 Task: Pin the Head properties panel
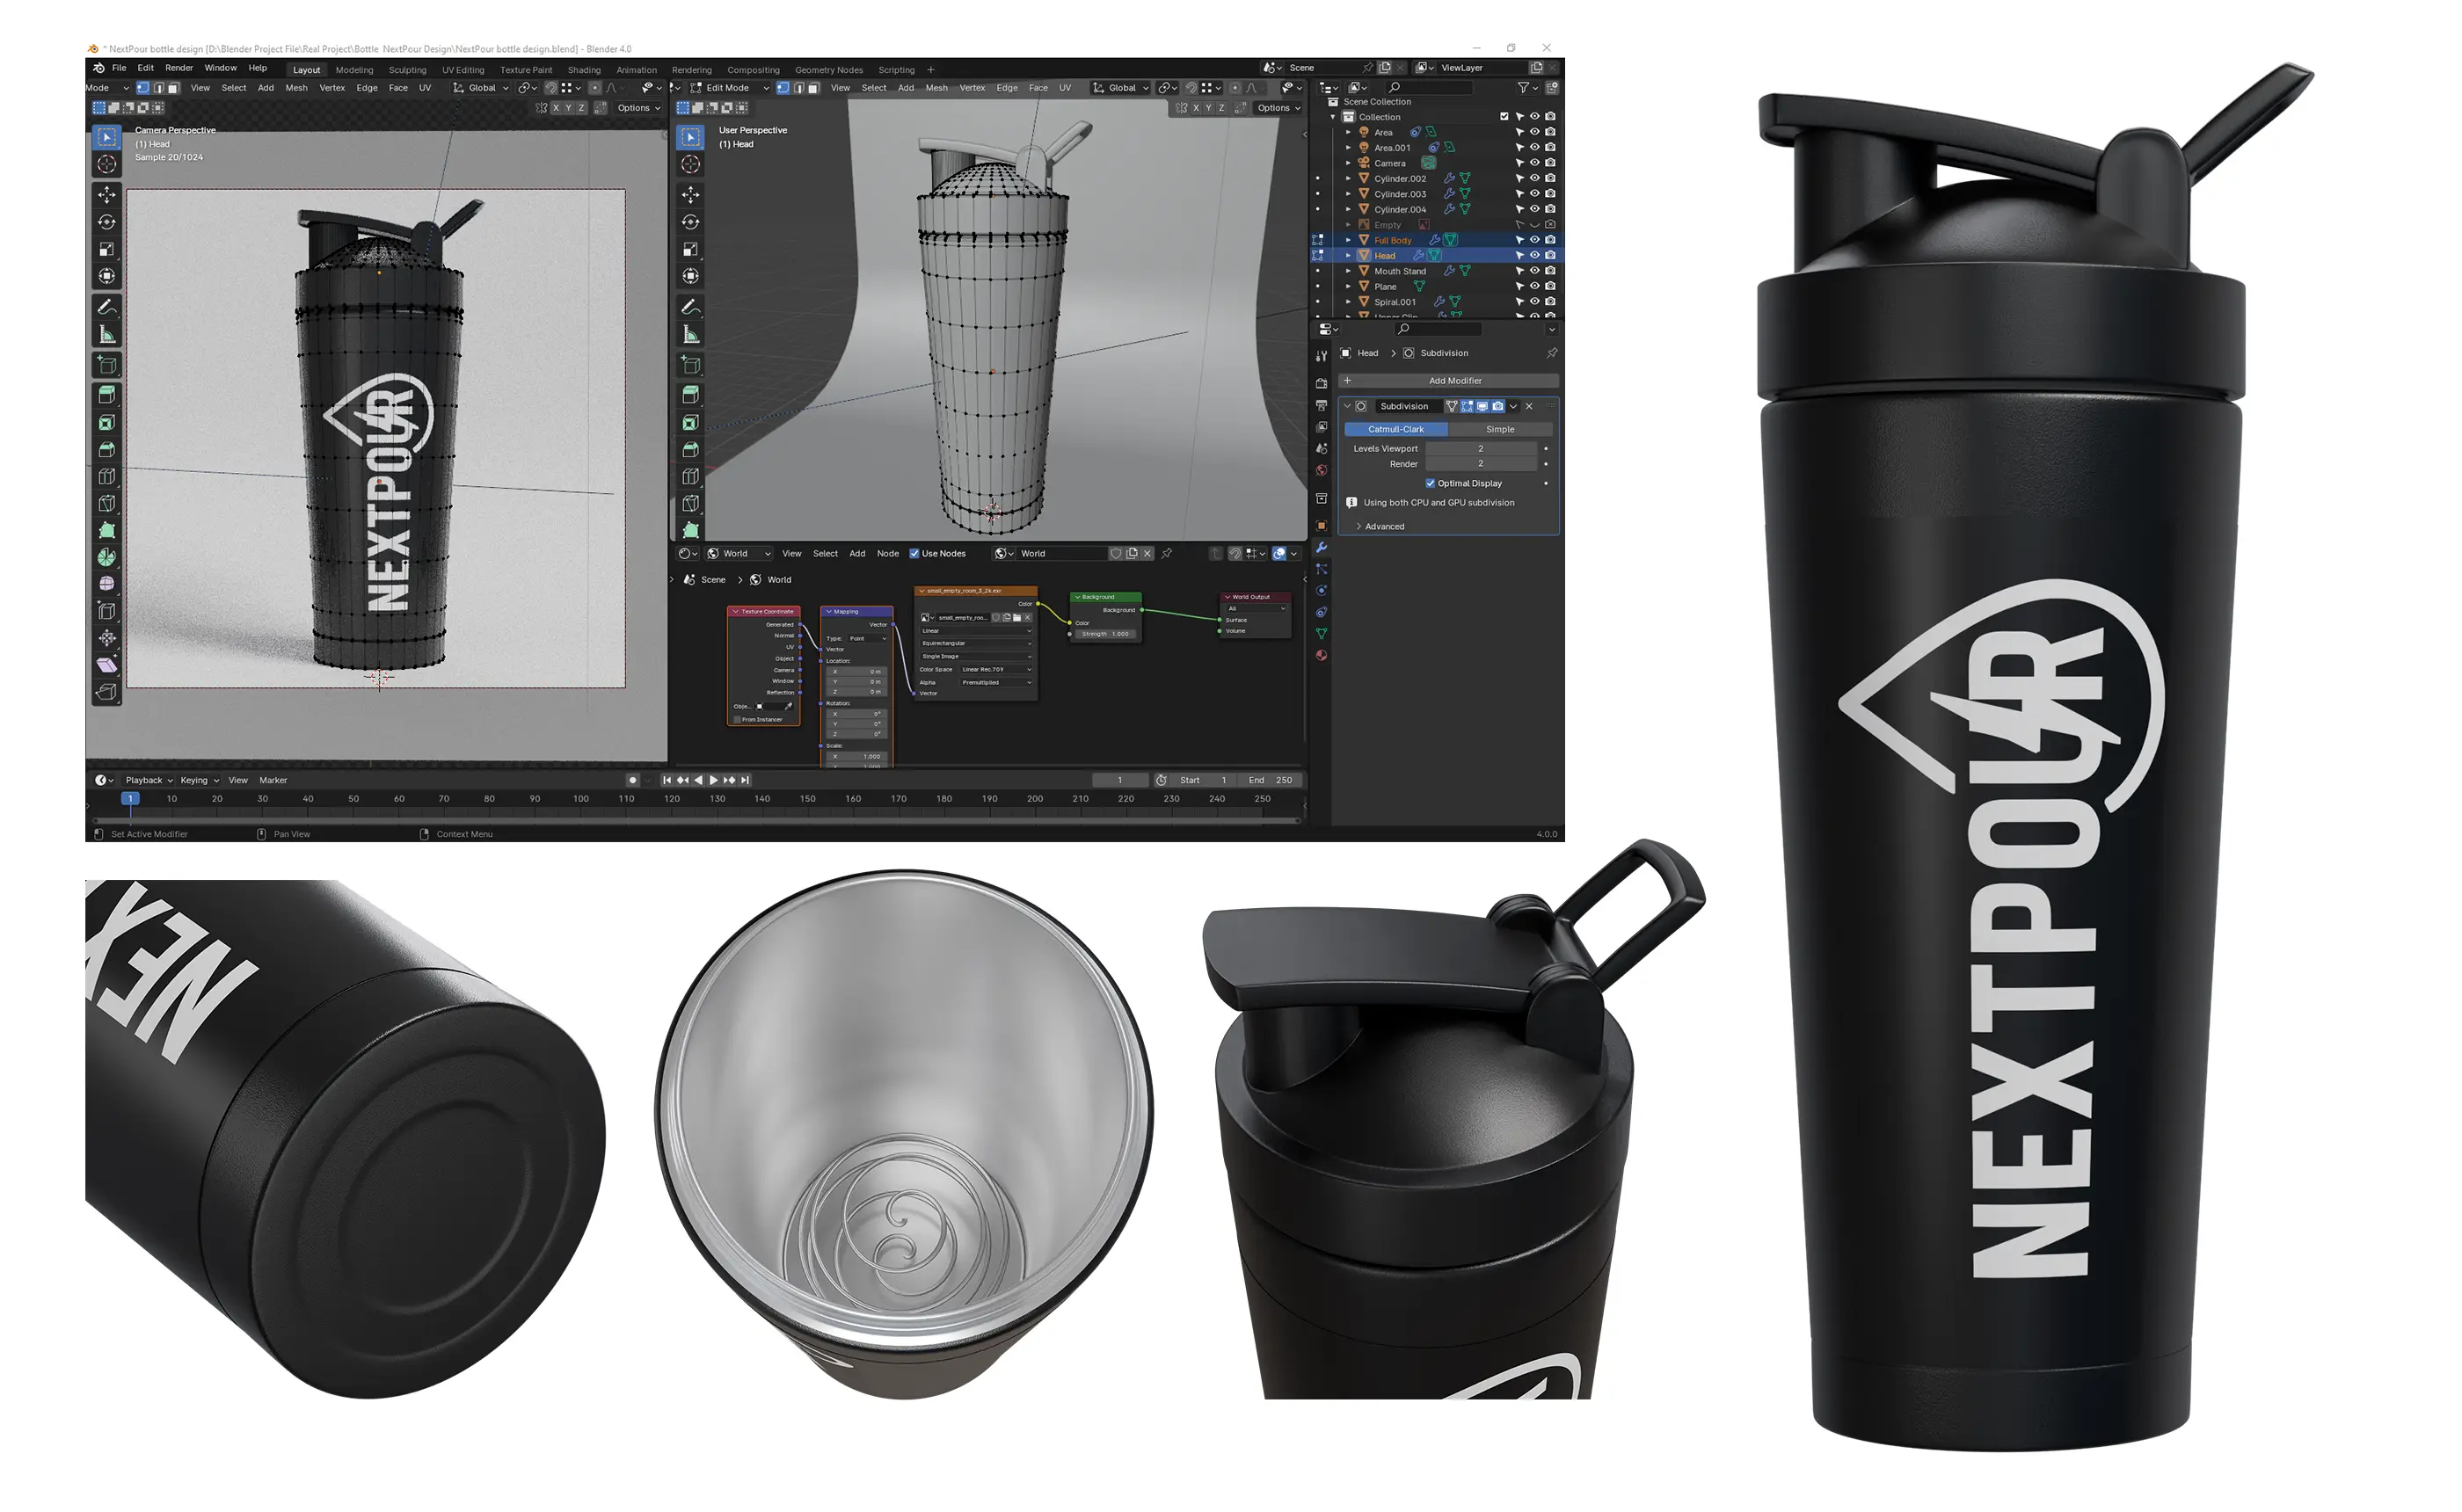coord(1551,353)
